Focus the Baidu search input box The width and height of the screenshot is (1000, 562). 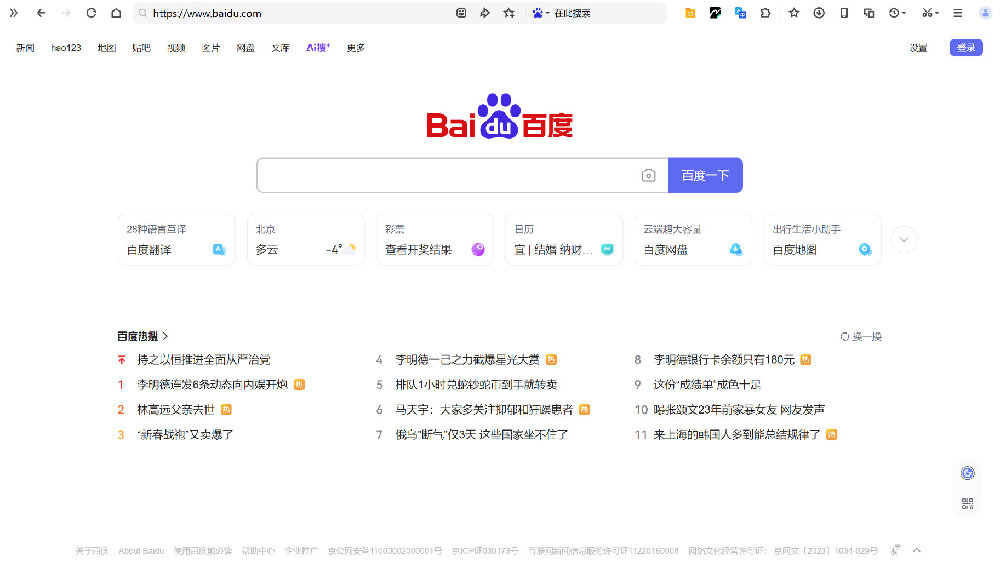tap(446, 175)
